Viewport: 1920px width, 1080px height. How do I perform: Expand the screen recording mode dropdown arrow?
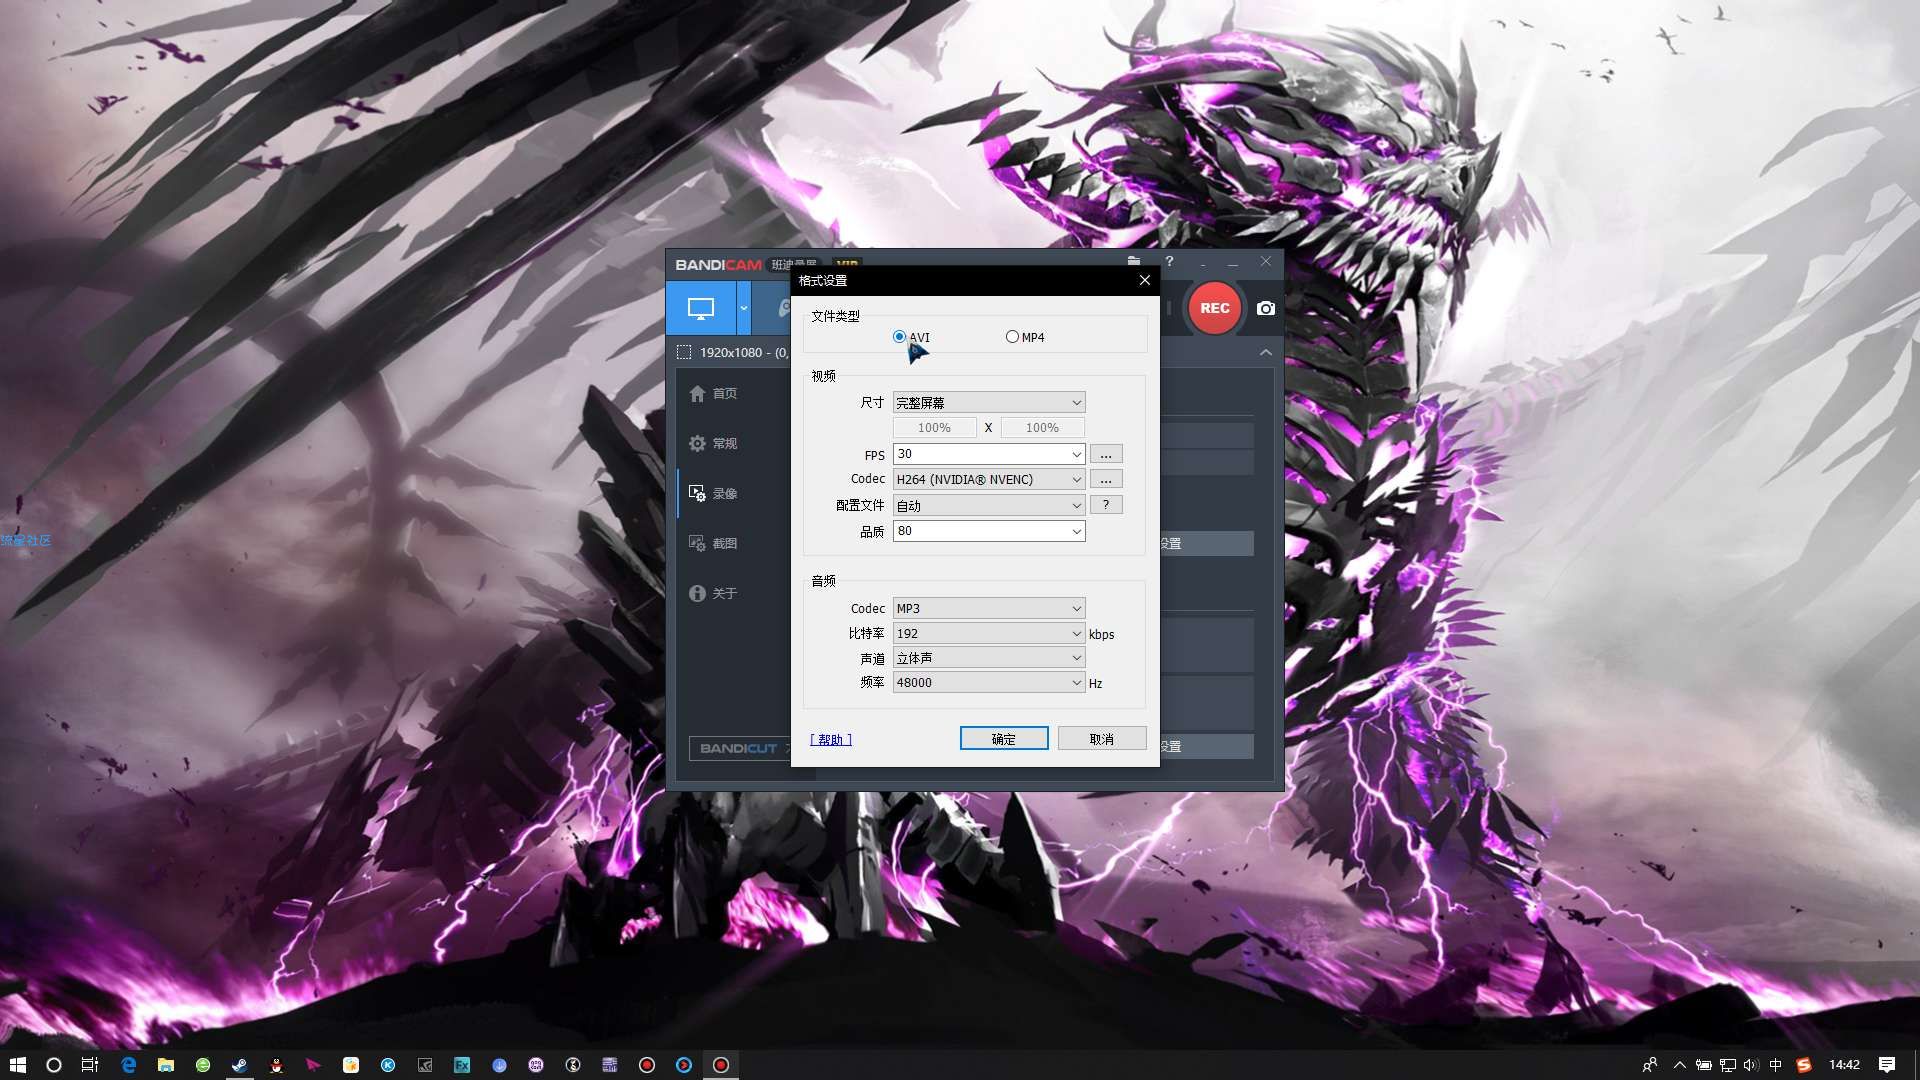743,308
